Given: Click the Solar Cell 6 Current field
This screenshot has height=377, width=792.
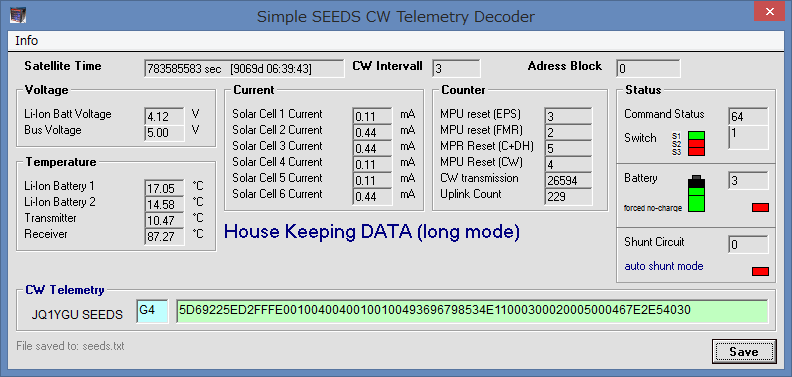Looking at the screenshot, I should (x=373, y=196).
